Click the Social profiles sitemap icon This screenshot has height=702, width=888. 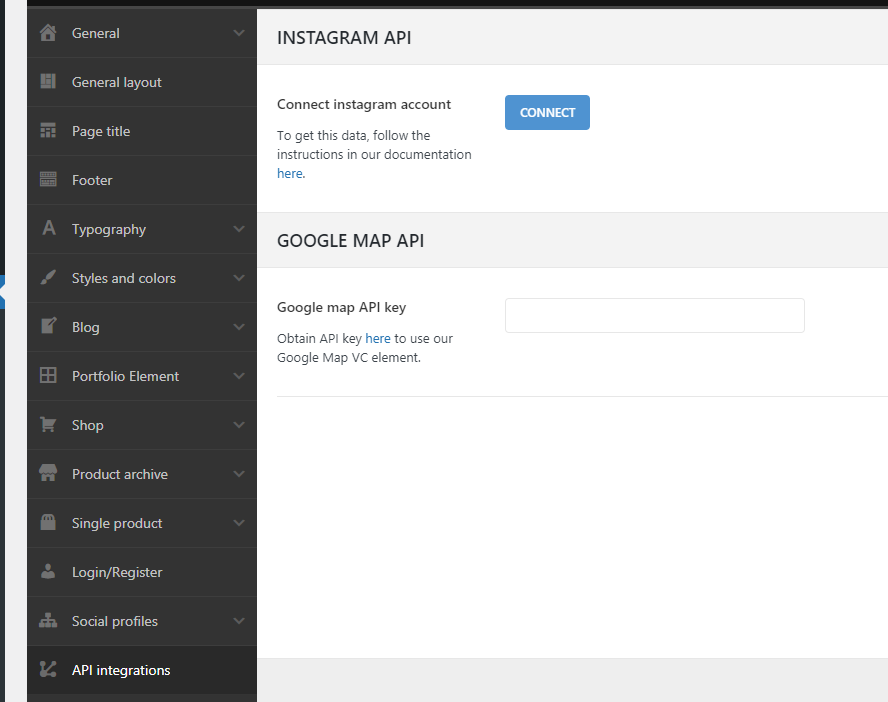tap(48, 620)
